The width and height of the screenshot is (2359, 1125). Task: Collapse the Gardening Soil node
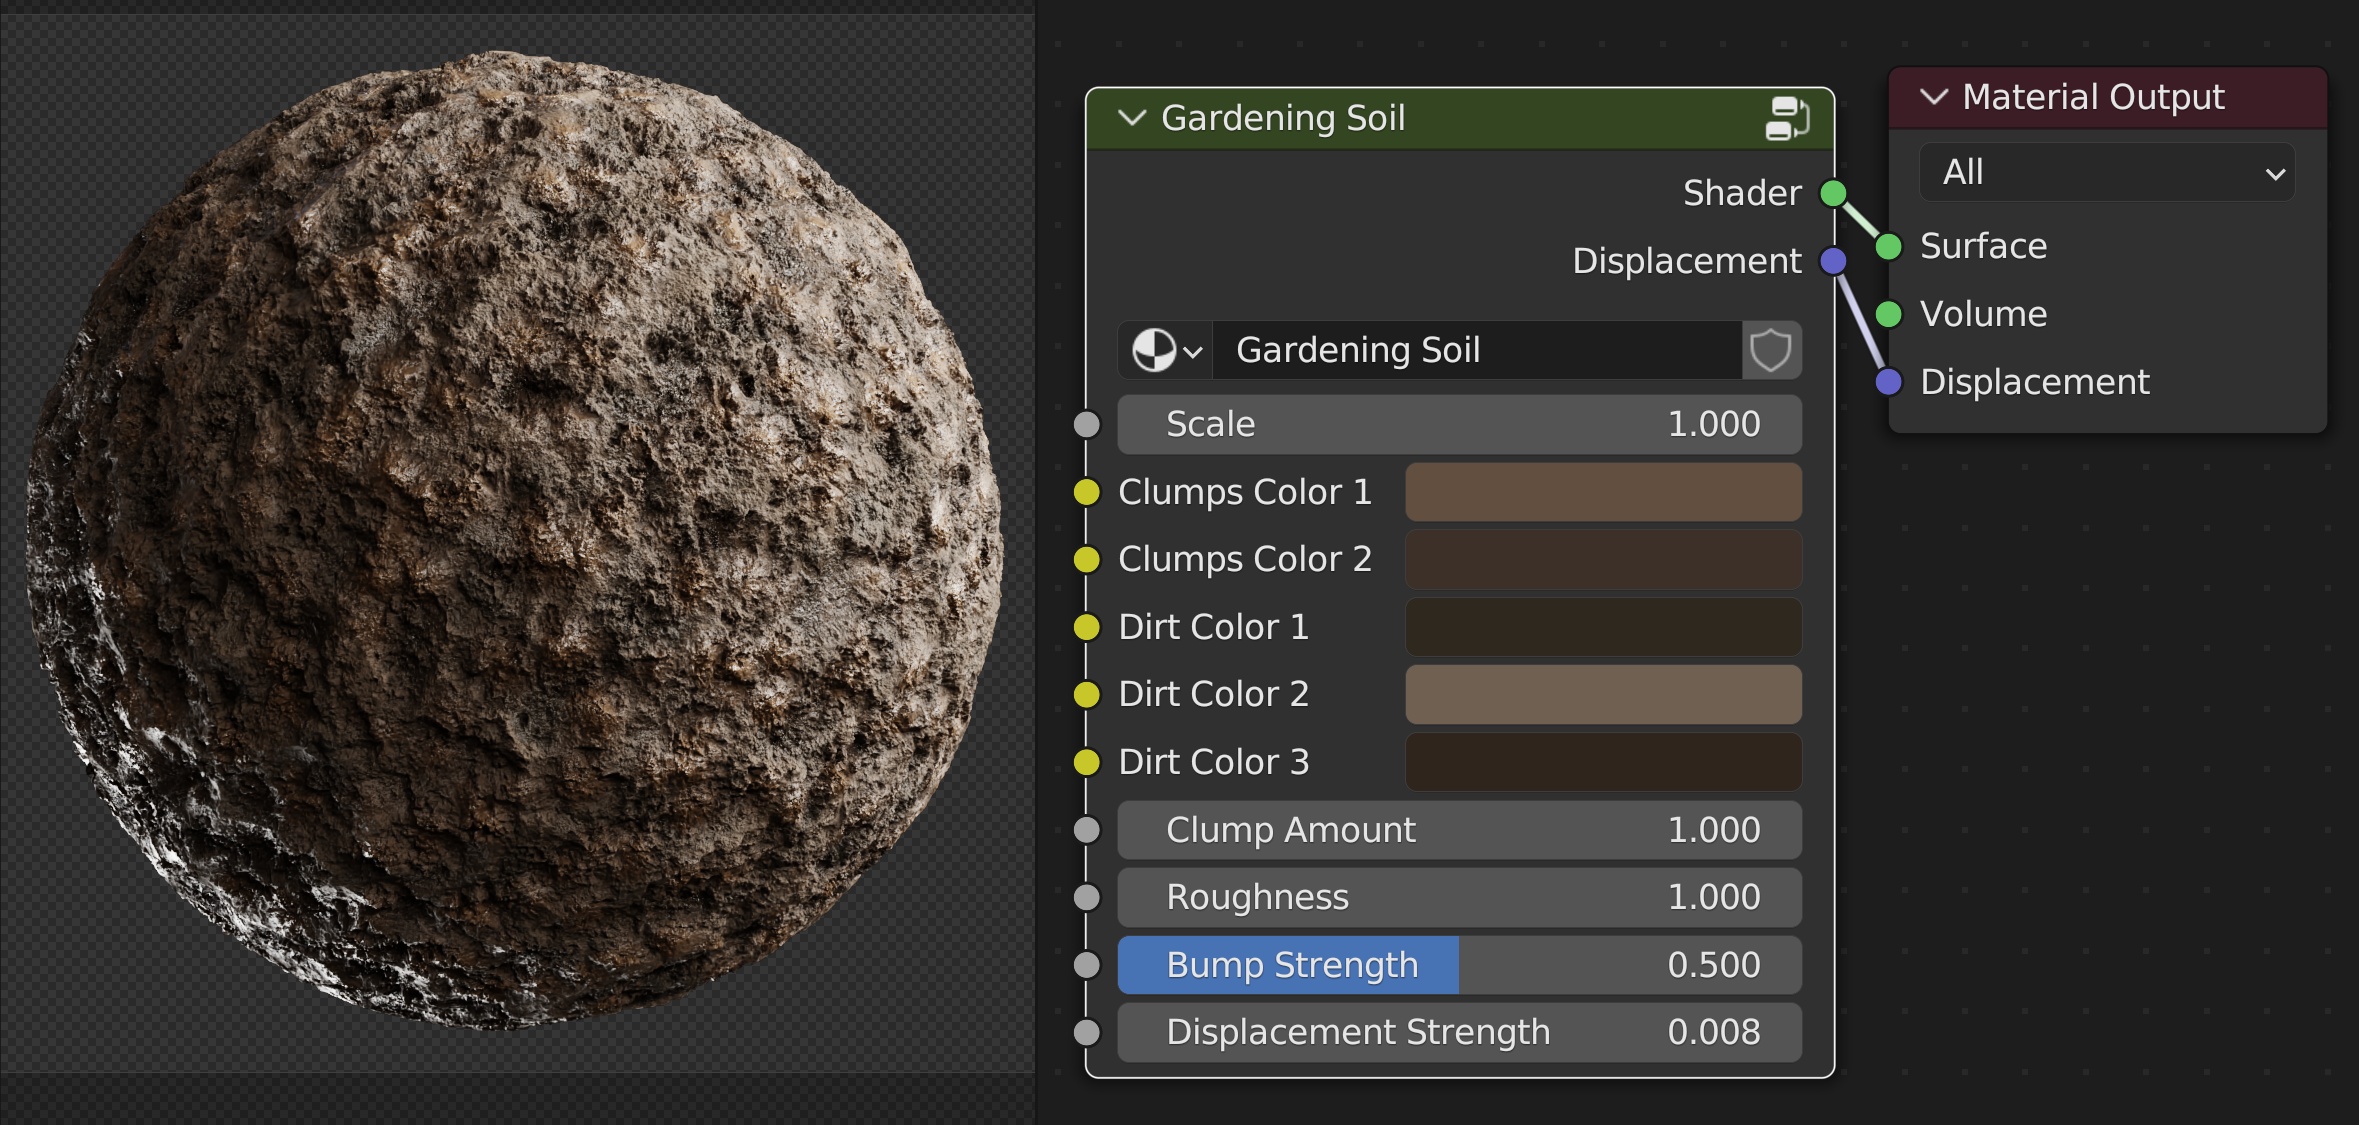(x=1131, y=117)
